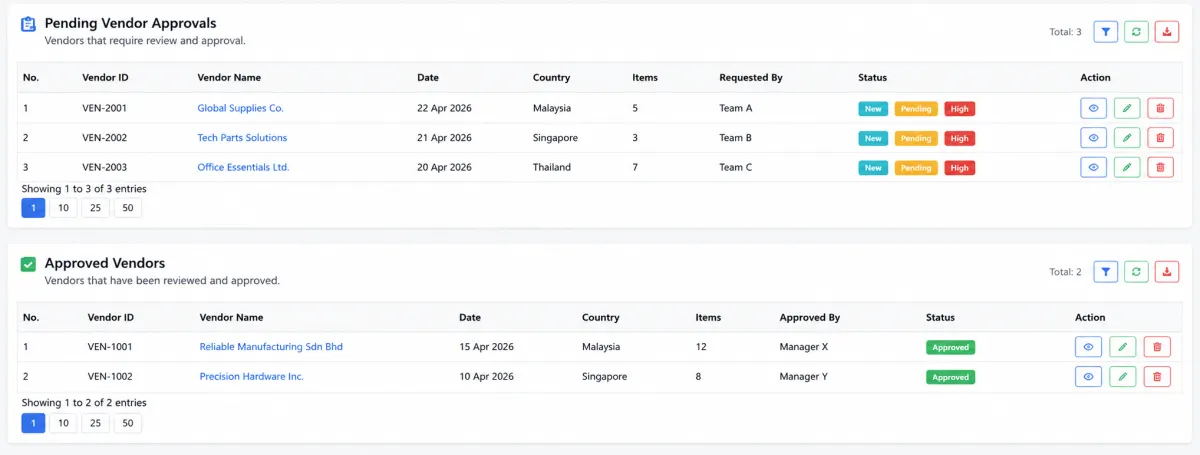Select the 'Manager Y' cell

805,377
